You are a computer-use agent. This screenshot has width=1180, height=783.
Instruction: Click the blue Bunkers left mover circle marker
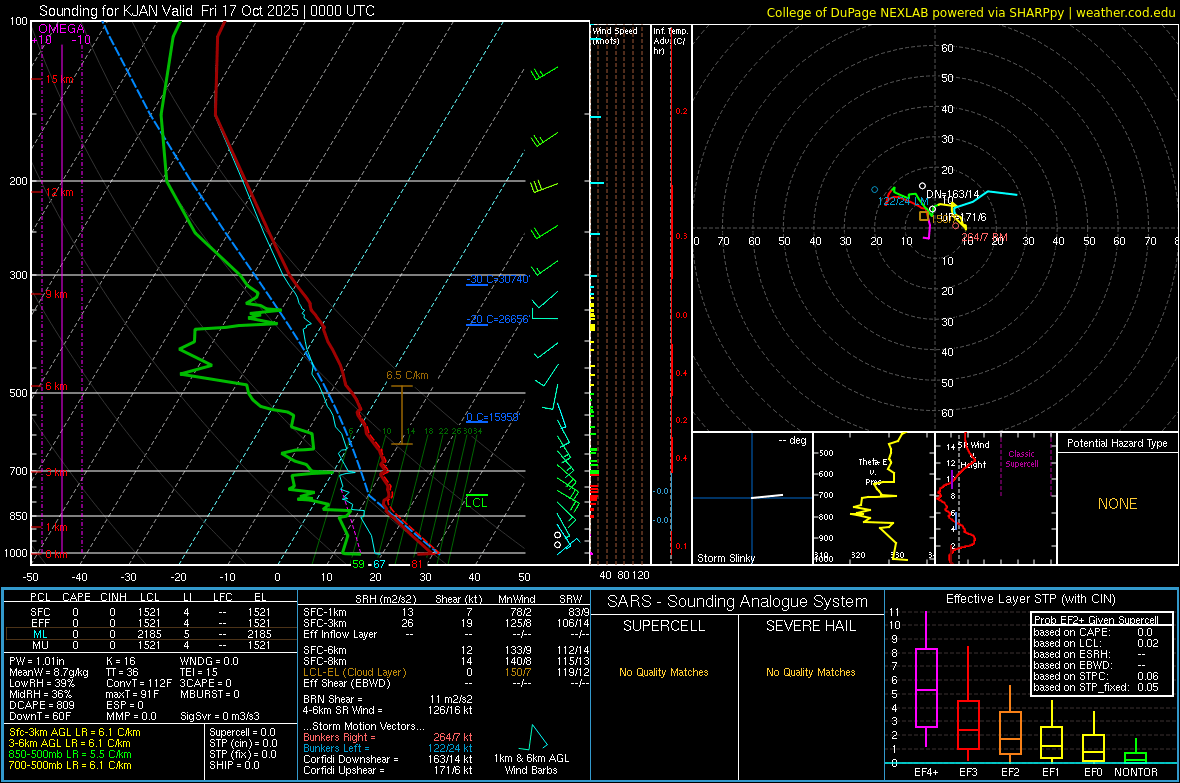point(874,190)
